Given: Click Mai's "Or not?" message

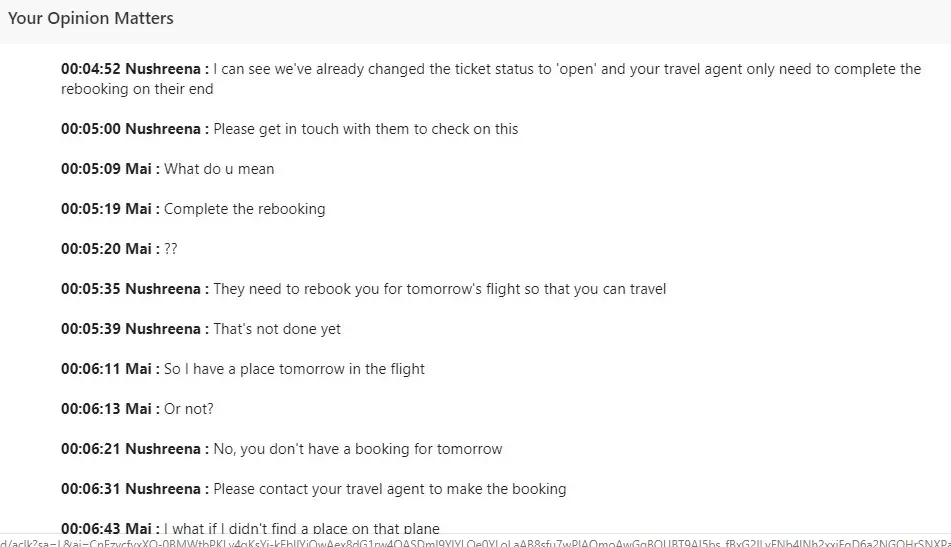Looking at the screenshot, I should click(189, 409).
